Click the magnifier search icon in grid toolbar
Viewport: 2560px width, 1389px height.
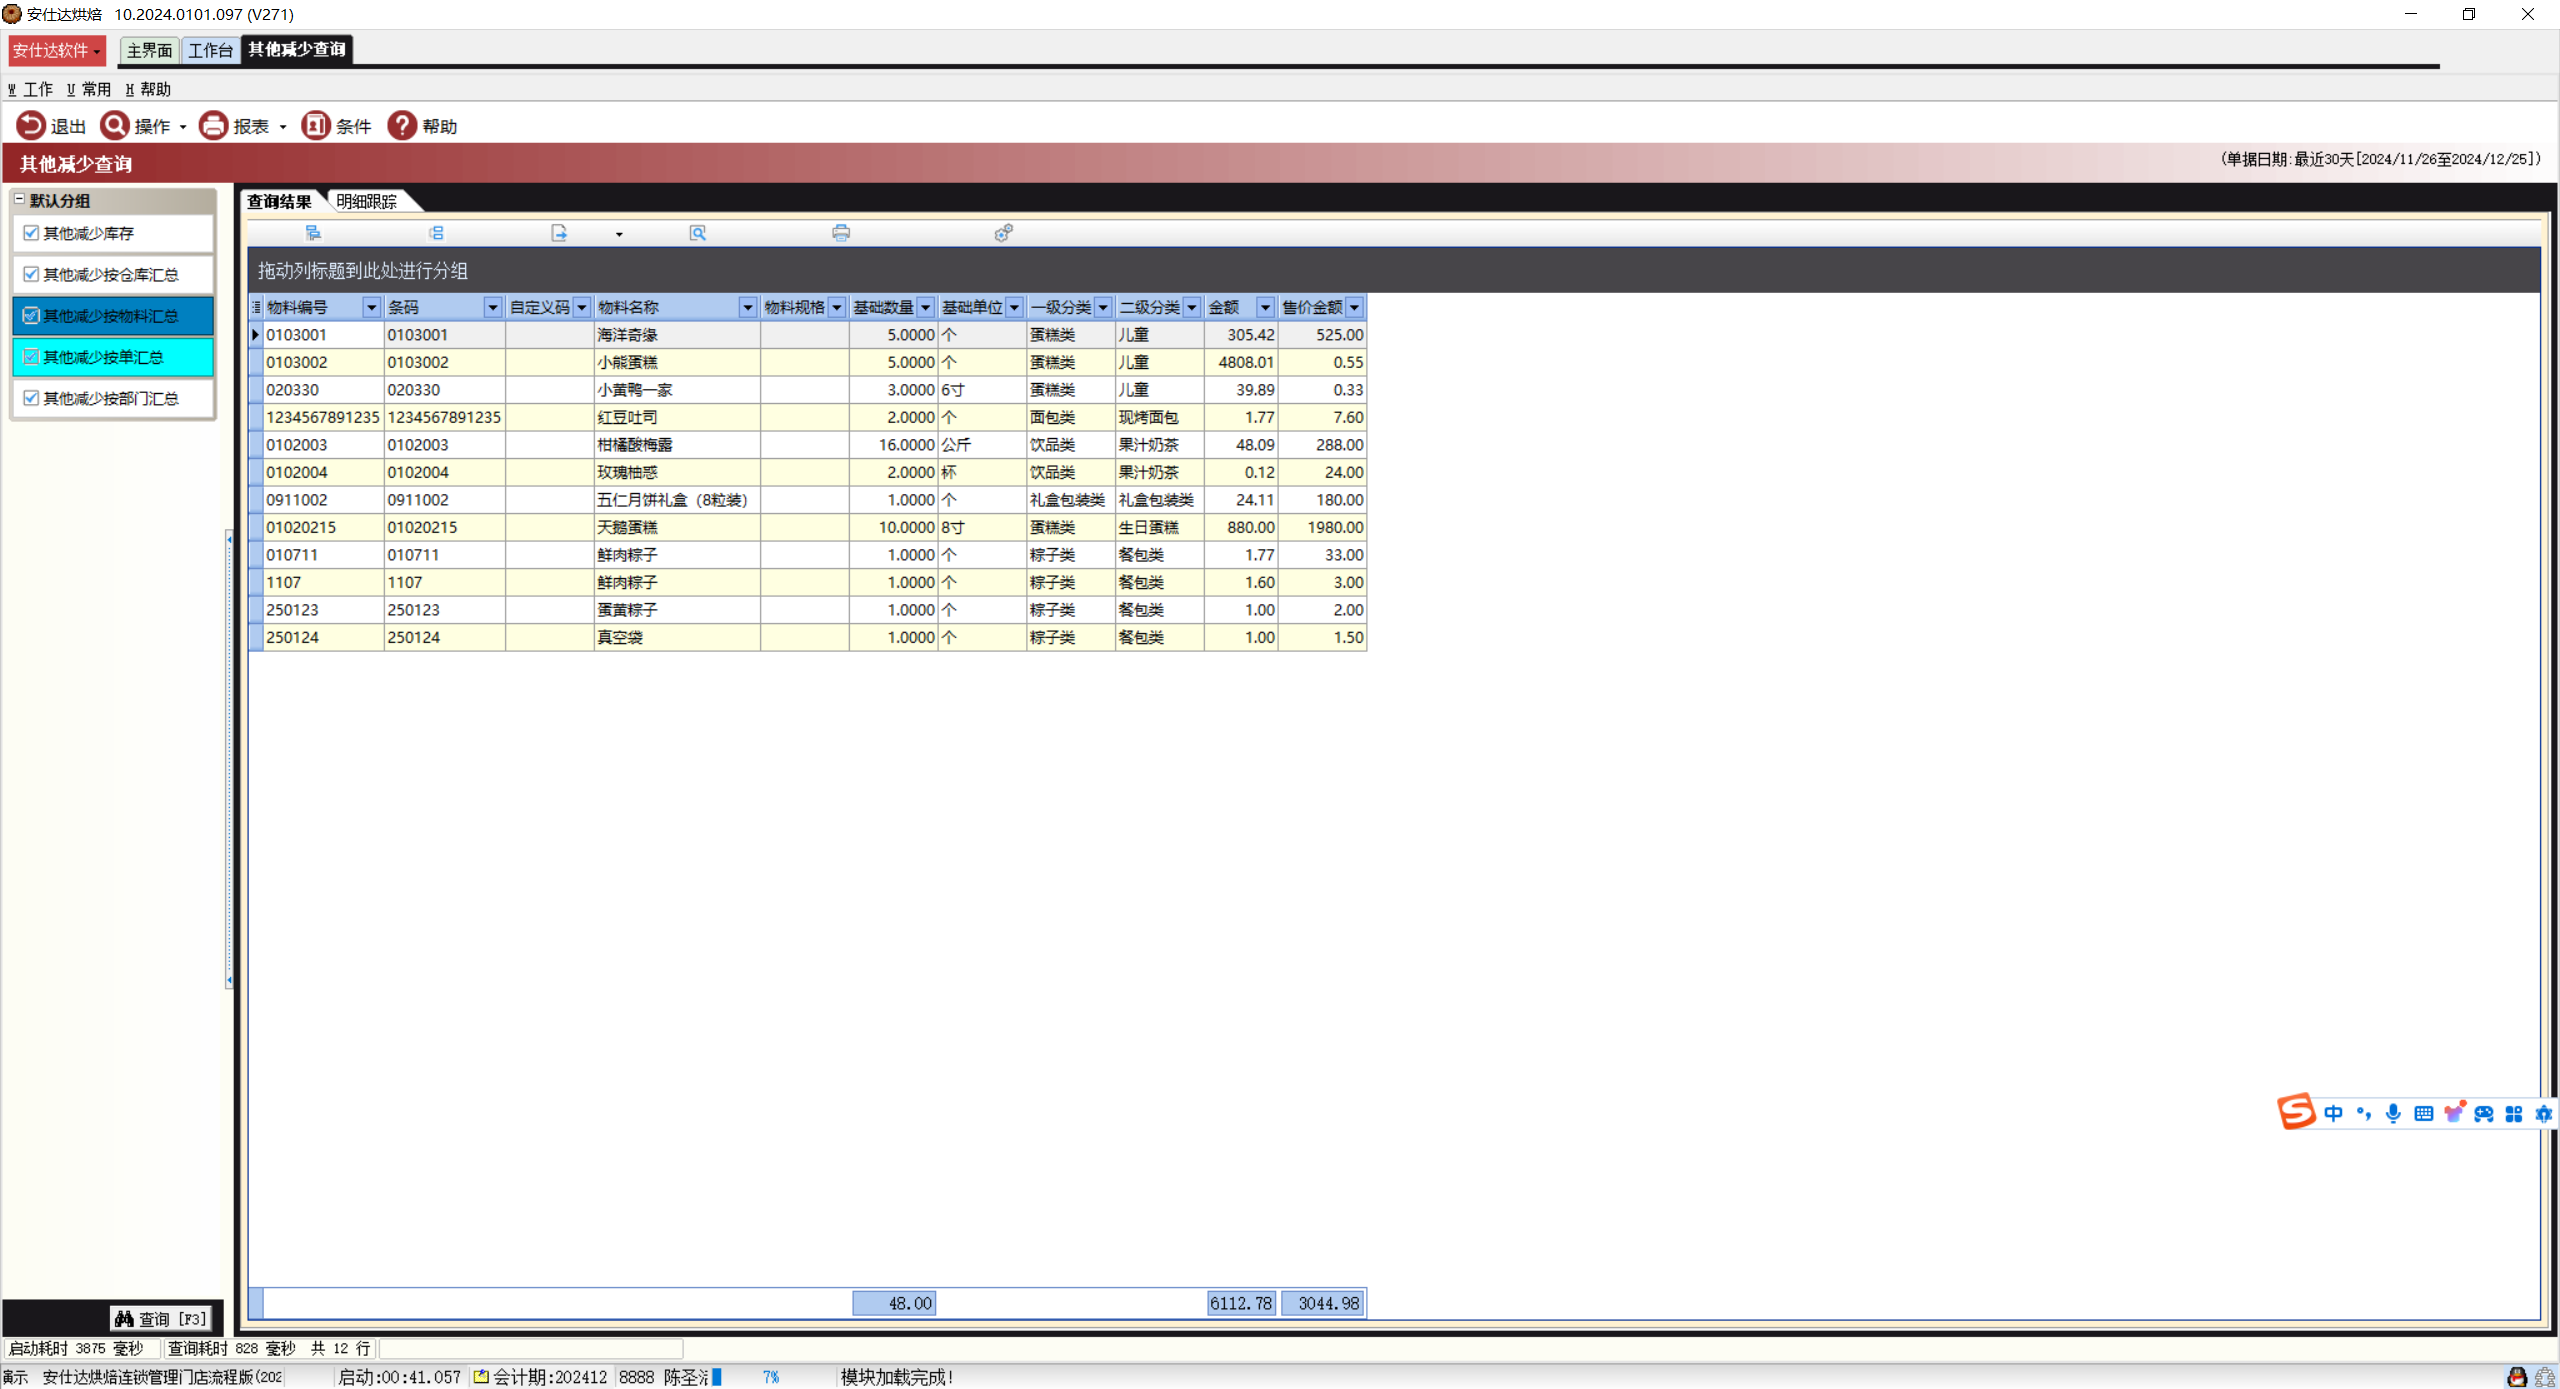click(697, 233)
